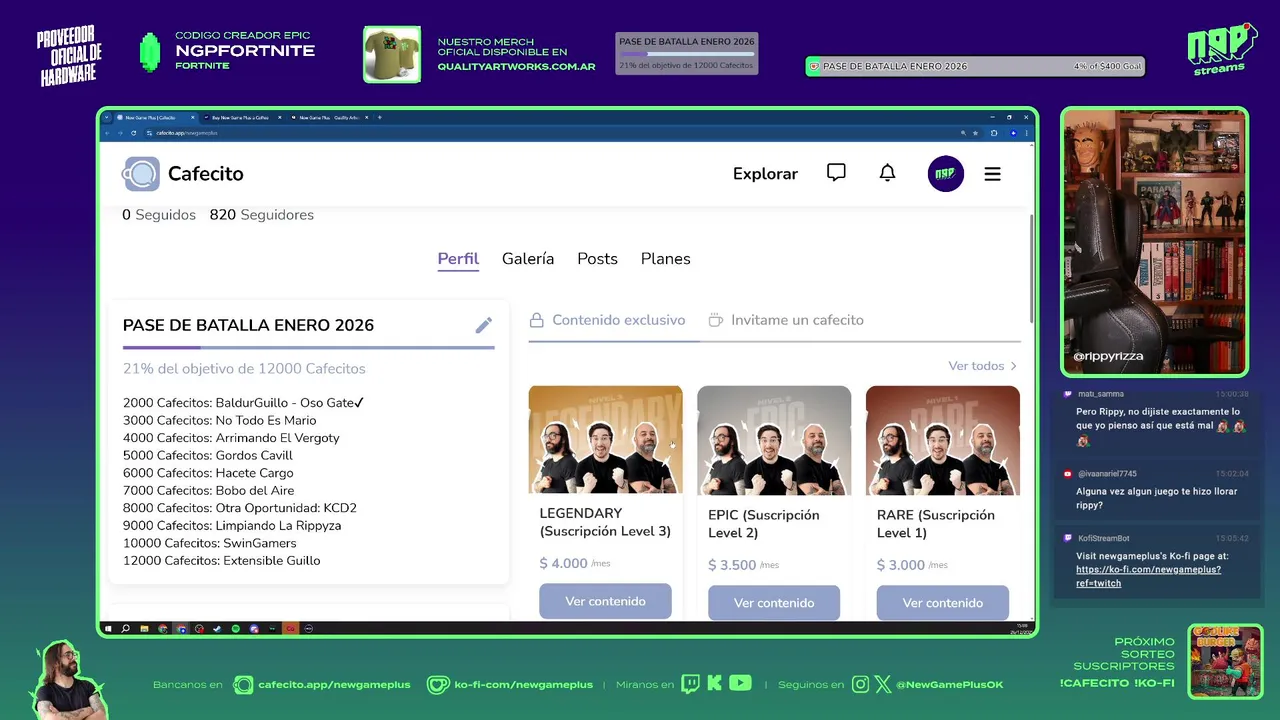Click the text "3000 Cafecitos: No Todo Es Mario"
Image resolution: width=1280 pixels, height=720 pixels.
click(219, 420)
